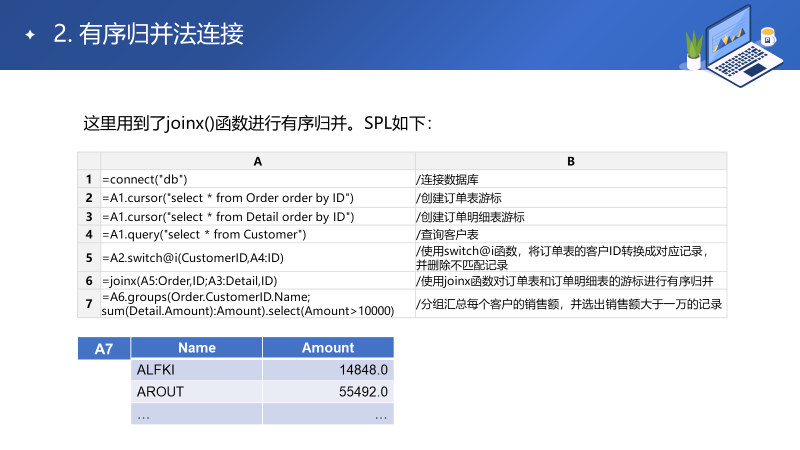
Task: Click the Name column header in result table
Action: tap(197, 347)
